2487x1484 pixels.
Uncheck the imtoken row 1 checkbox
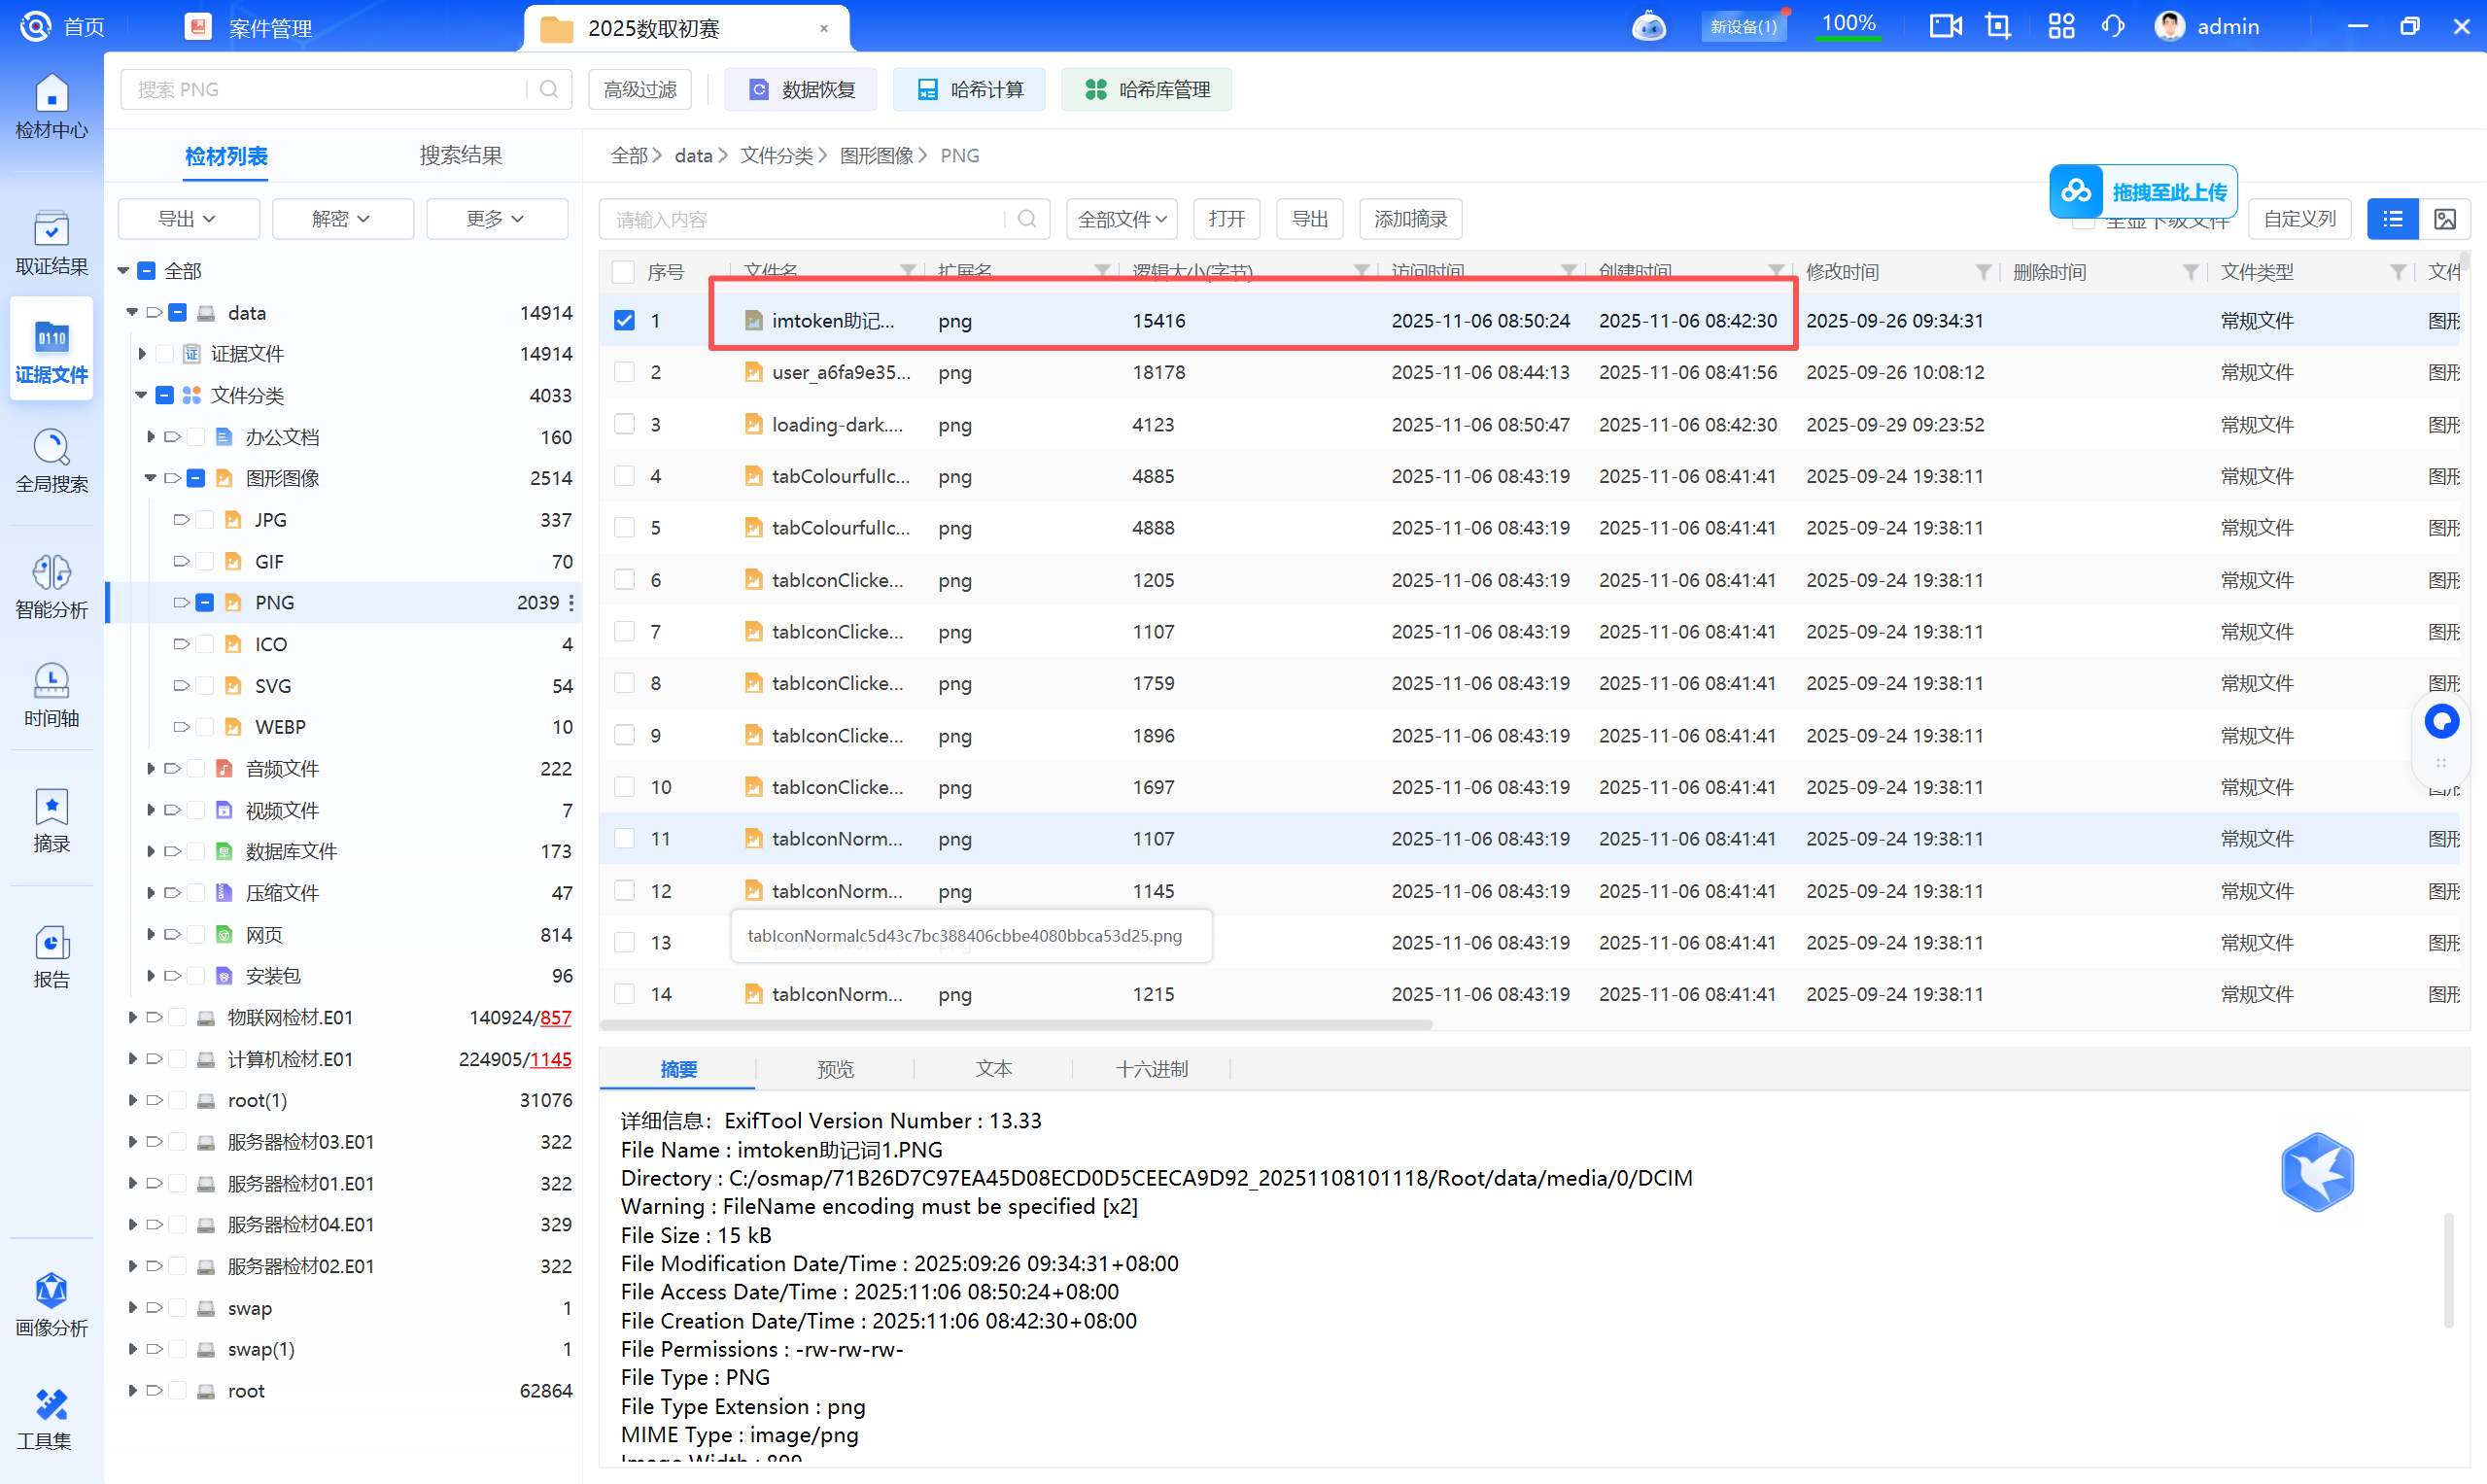tap(624, 321)
